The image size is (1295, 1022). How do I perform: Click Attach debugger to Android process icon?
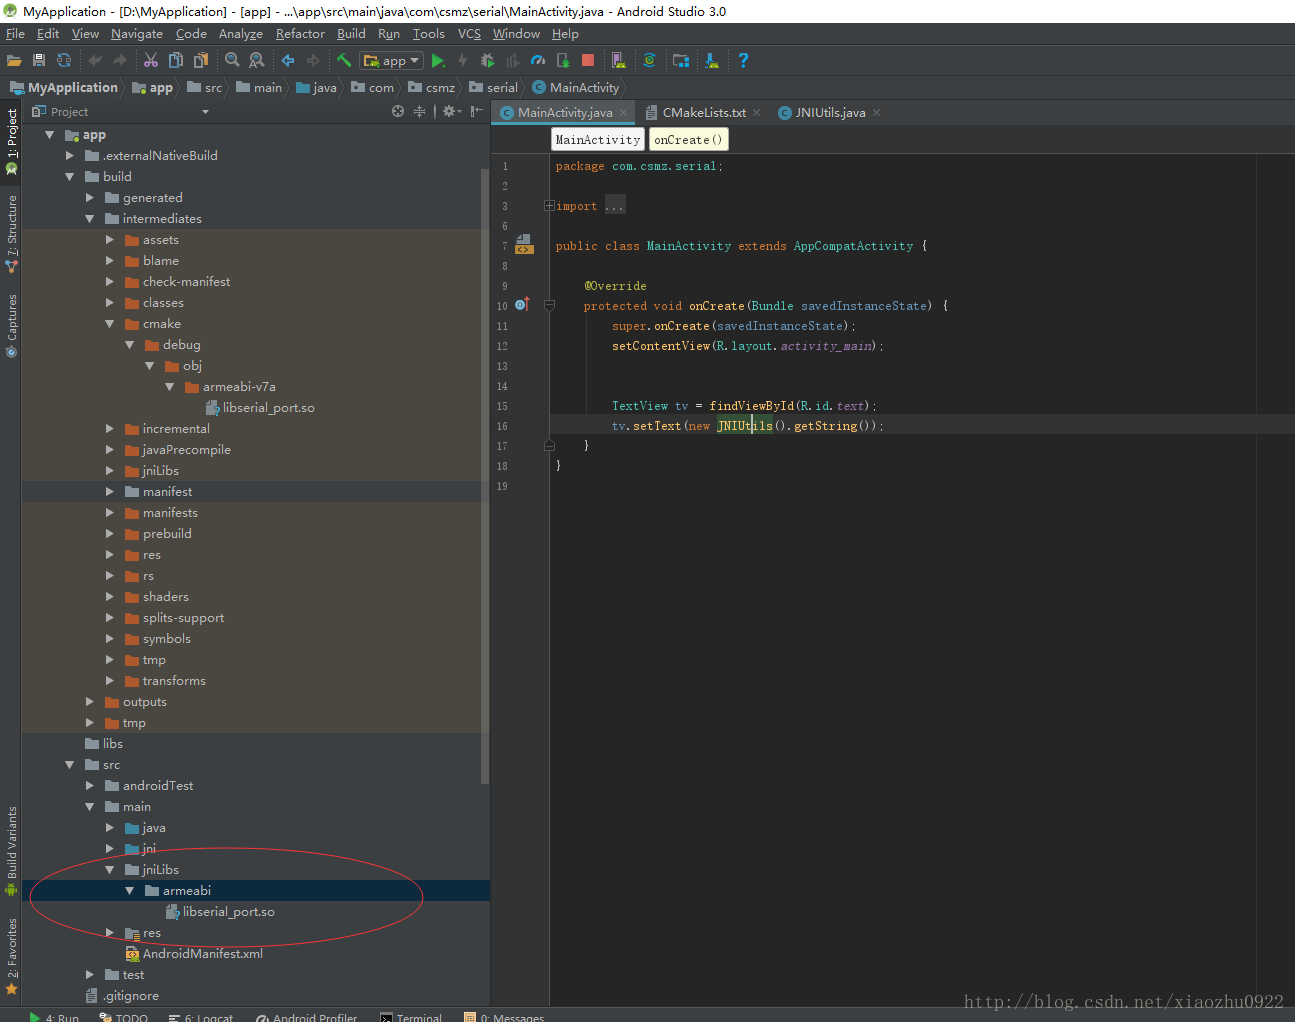(563, 61)
